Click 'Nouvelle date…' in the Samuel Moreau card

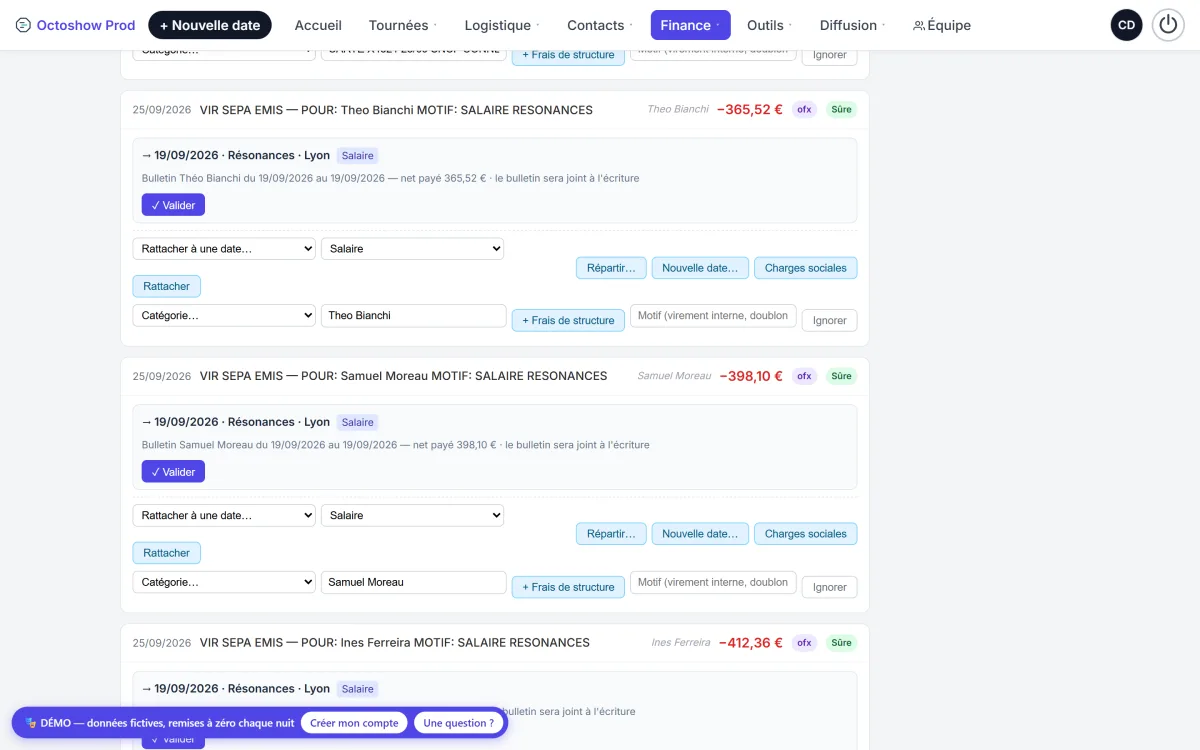coord(700,534)
